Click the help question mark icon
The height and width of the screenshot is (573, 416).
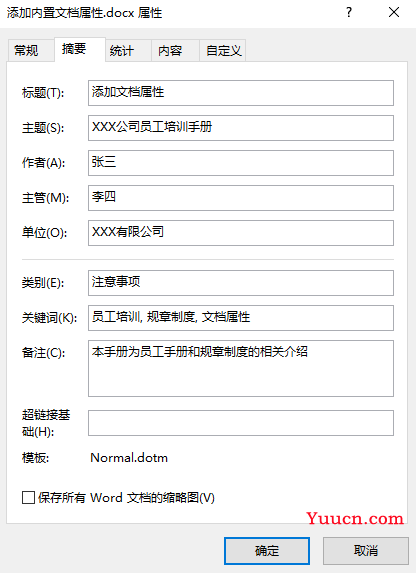pyautogui.click(x=349, y=12)
